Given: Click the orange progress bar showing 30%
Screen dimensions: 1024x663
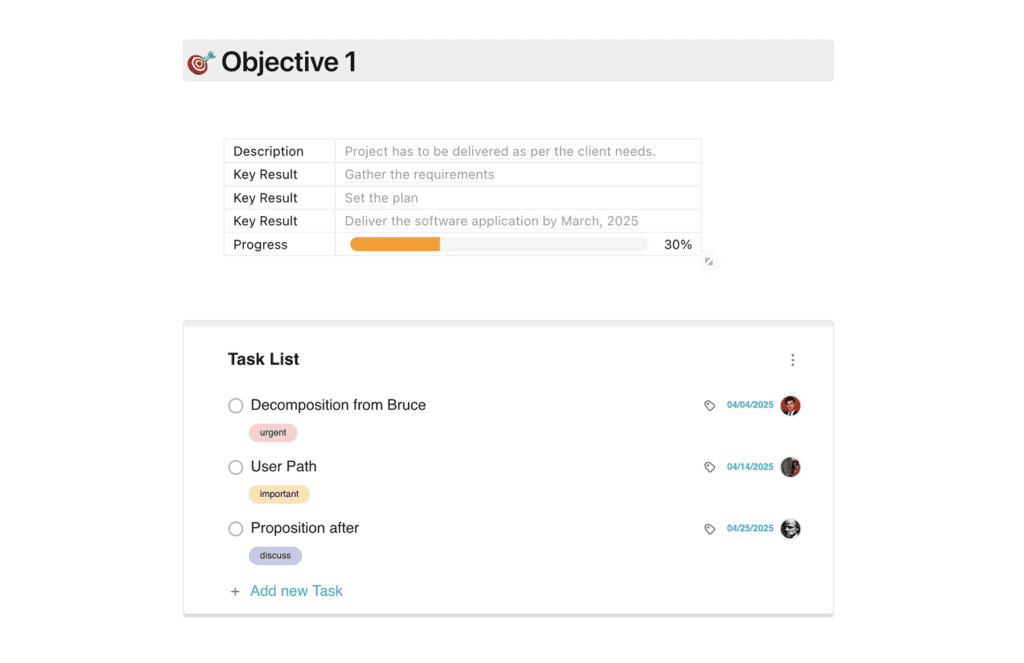Looking at the screenshot, I should click(394, 243).
